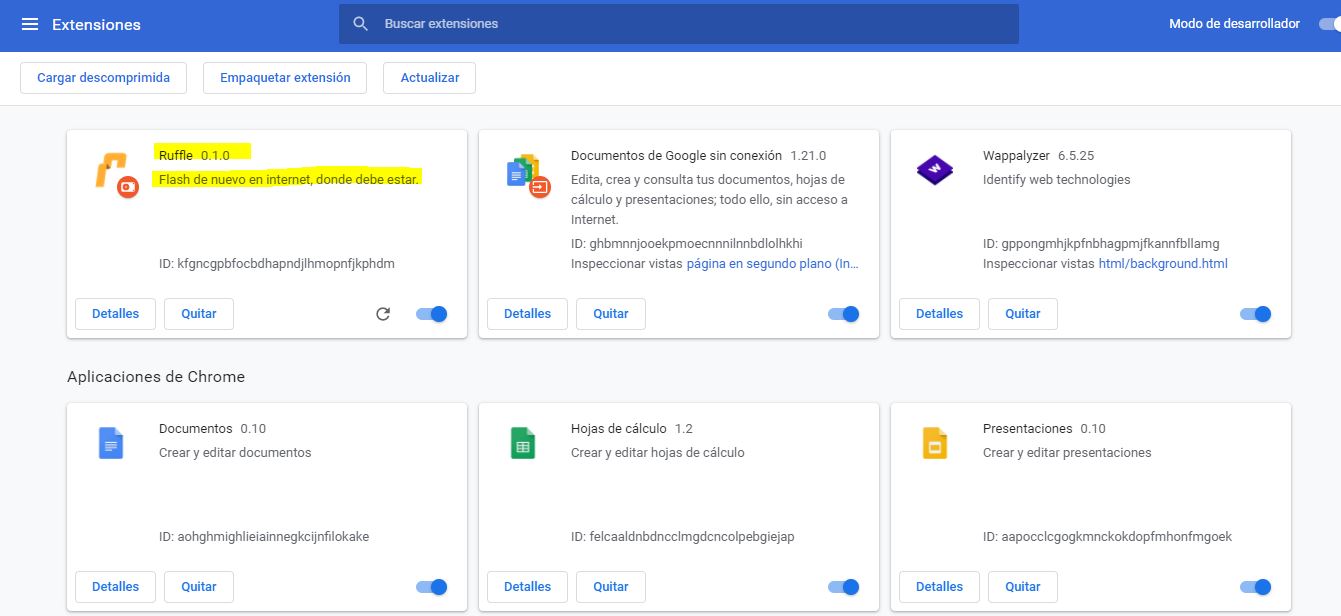Screen dimensions: 1341x616
Task: Click the Hojas ID felcaaldnbdncclmgdcncolpebgiejap text
Action: point(683,537)
